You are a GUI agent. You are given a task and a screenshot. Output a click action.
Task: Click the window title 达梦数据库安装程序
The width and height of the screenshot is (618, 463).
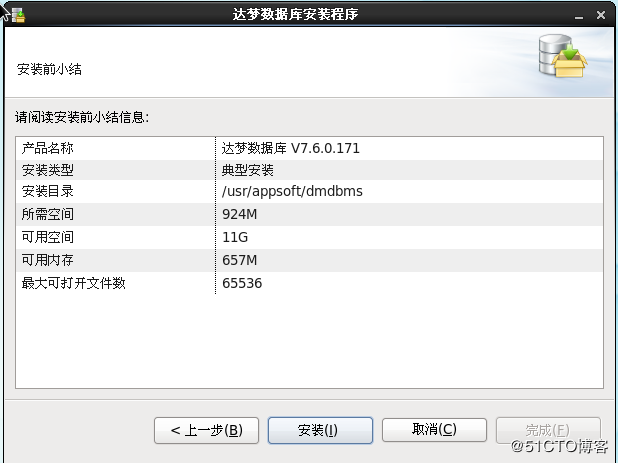tap(295, 15)
